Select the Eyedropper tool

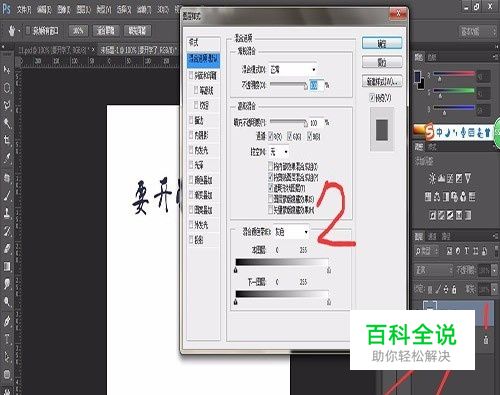click(7, 158)
